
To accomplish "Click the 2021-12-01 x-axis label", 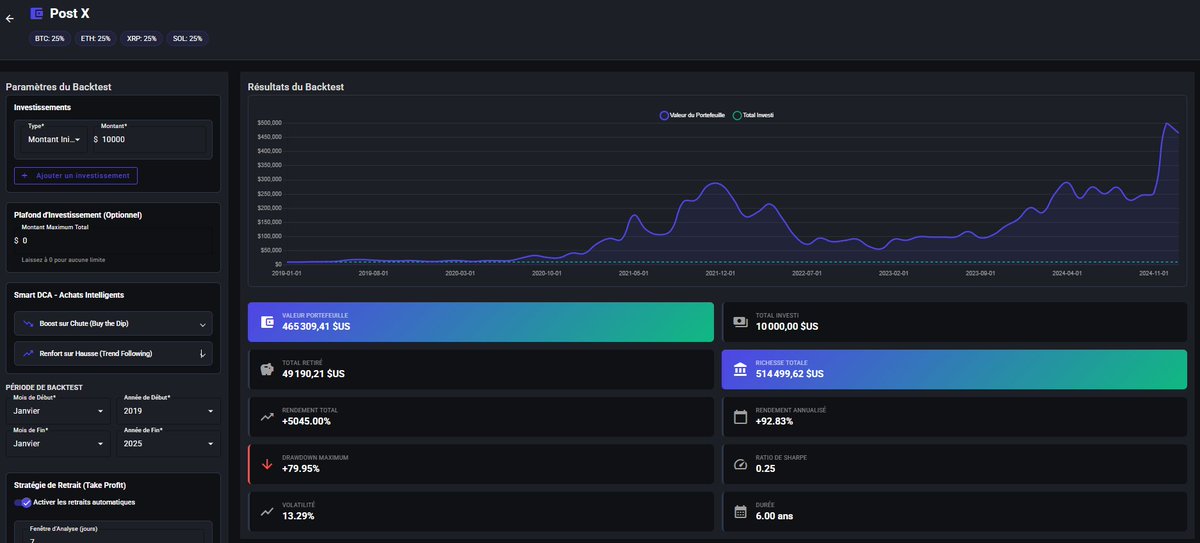I will point(720,272).
